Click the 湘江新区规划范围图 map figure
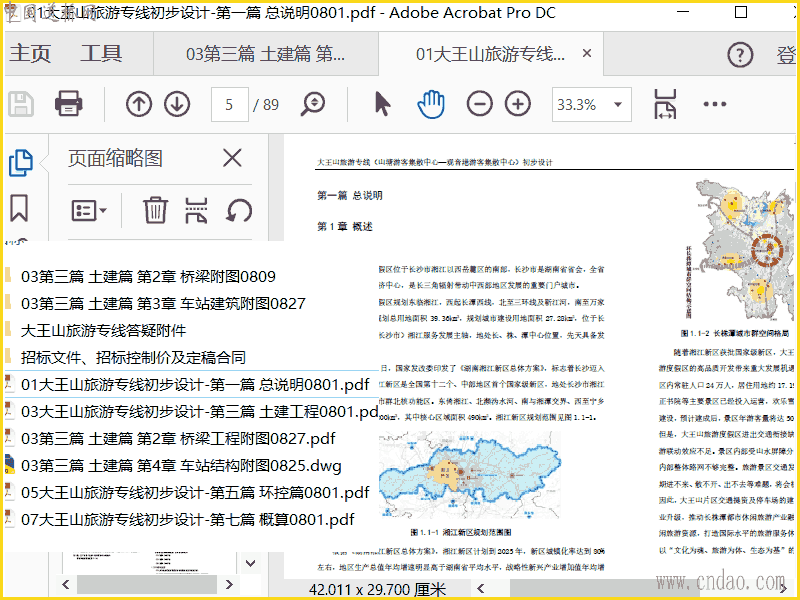 click(x=469, y=476)
